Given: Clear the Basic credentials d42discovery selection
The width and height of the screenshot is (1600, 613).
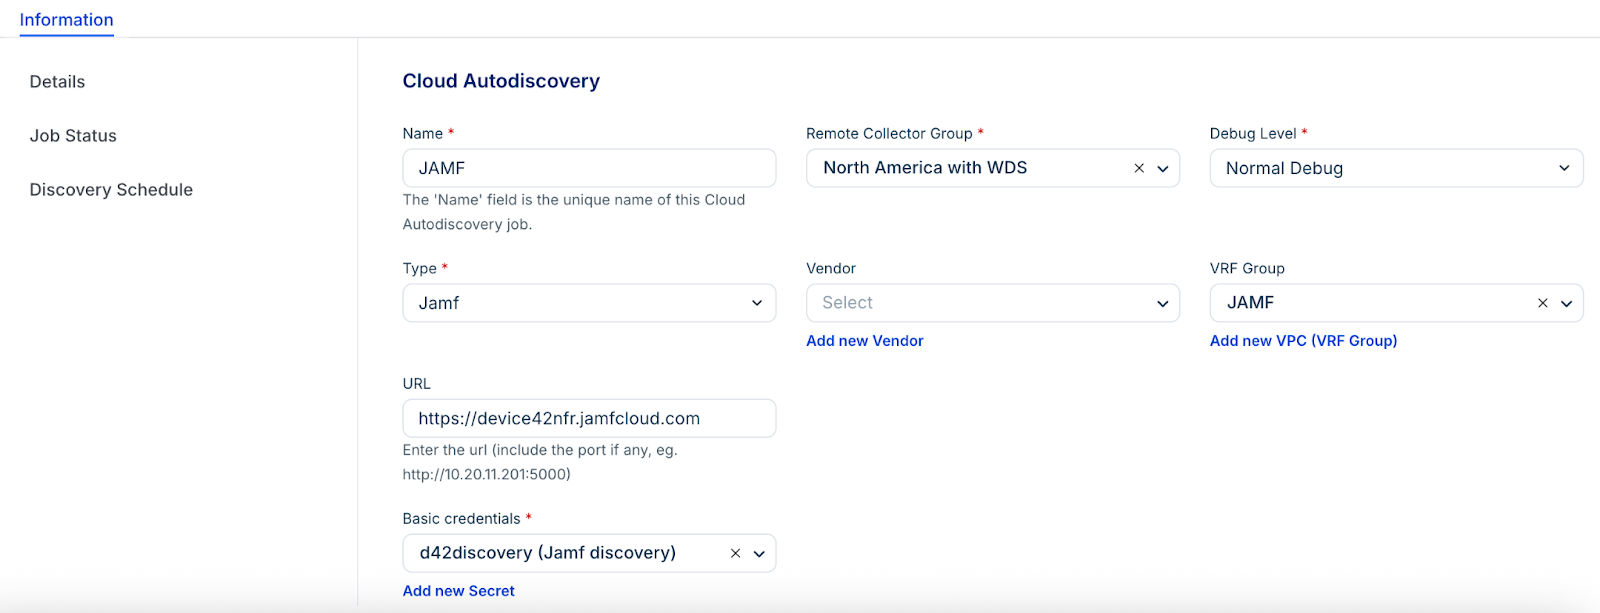Looking at the screenshot, I should coord(735,553).
